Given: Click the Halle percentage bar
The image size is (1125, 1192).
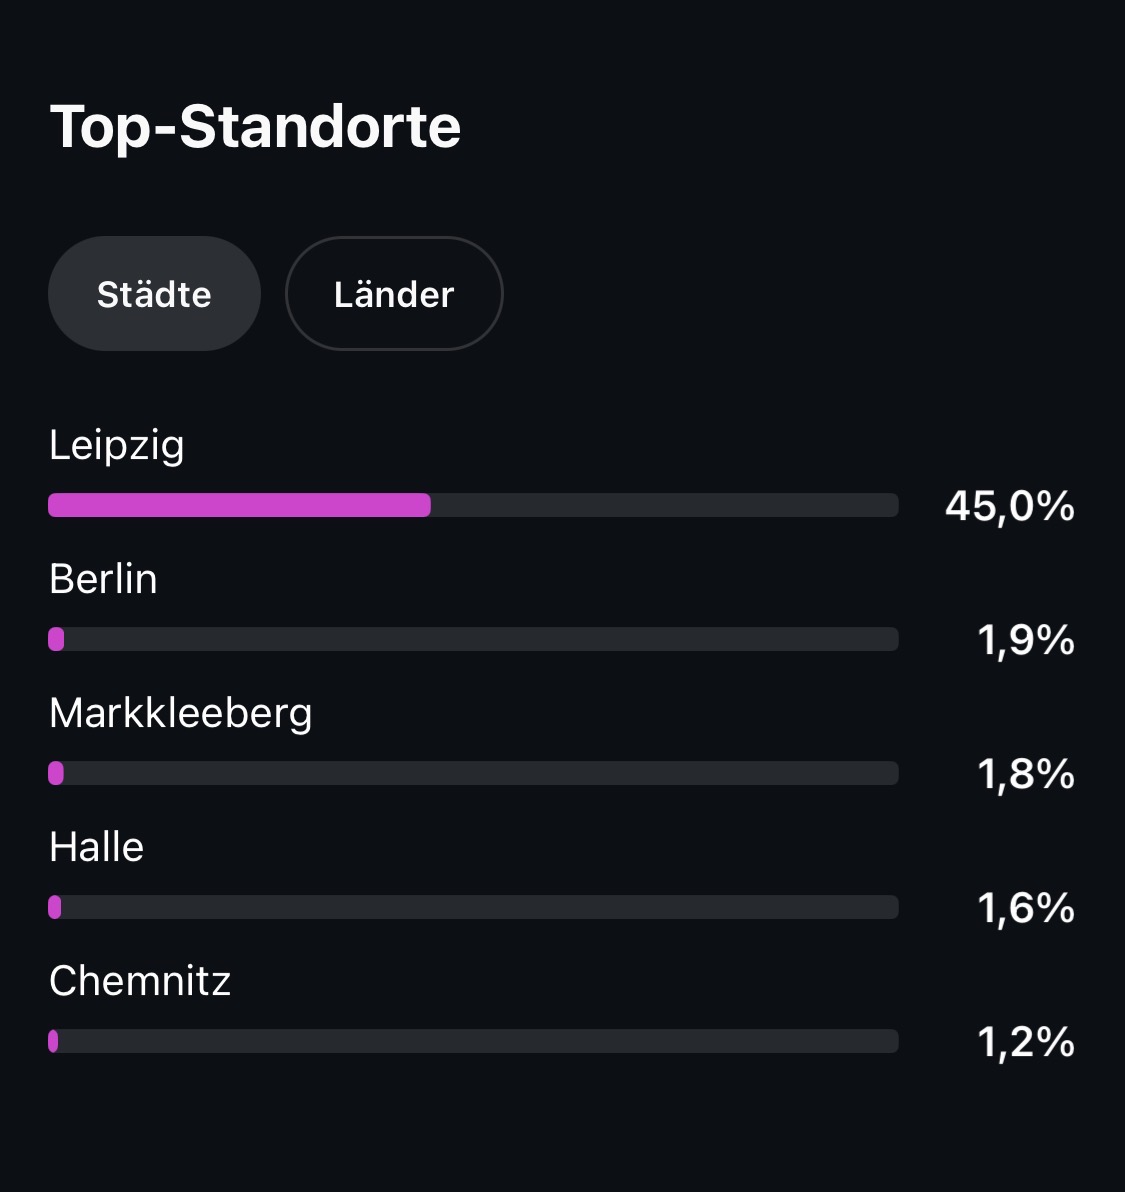Looking at the screenshot, I should coord(473,907).
